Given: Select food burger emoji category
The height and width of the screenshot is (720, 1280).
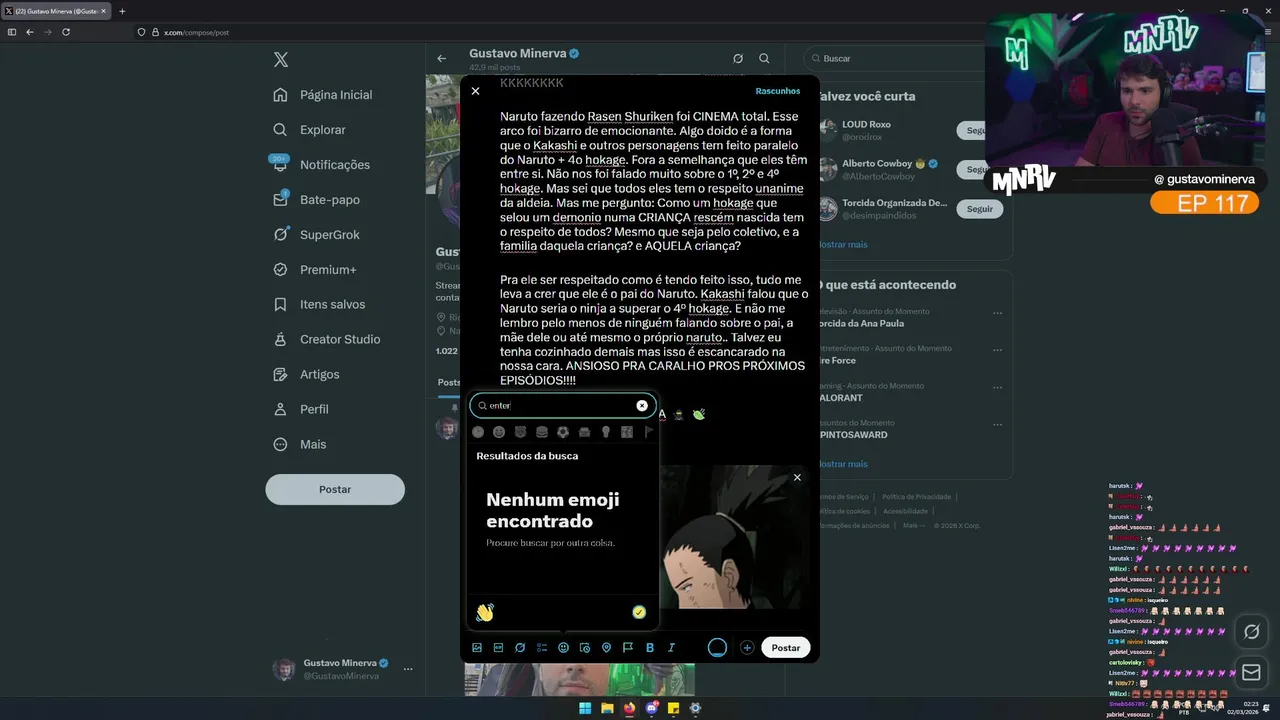Looking at the screenshot, I should 542,432.
